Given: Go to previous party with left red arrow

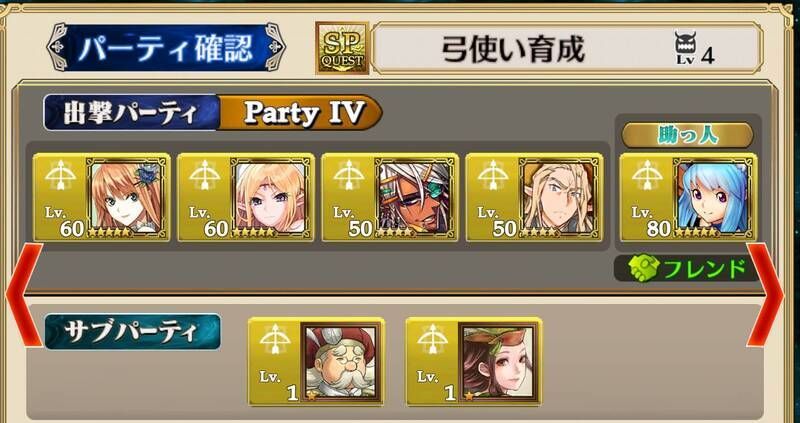Looking at the screenshot, I should [x=24, y=295].
